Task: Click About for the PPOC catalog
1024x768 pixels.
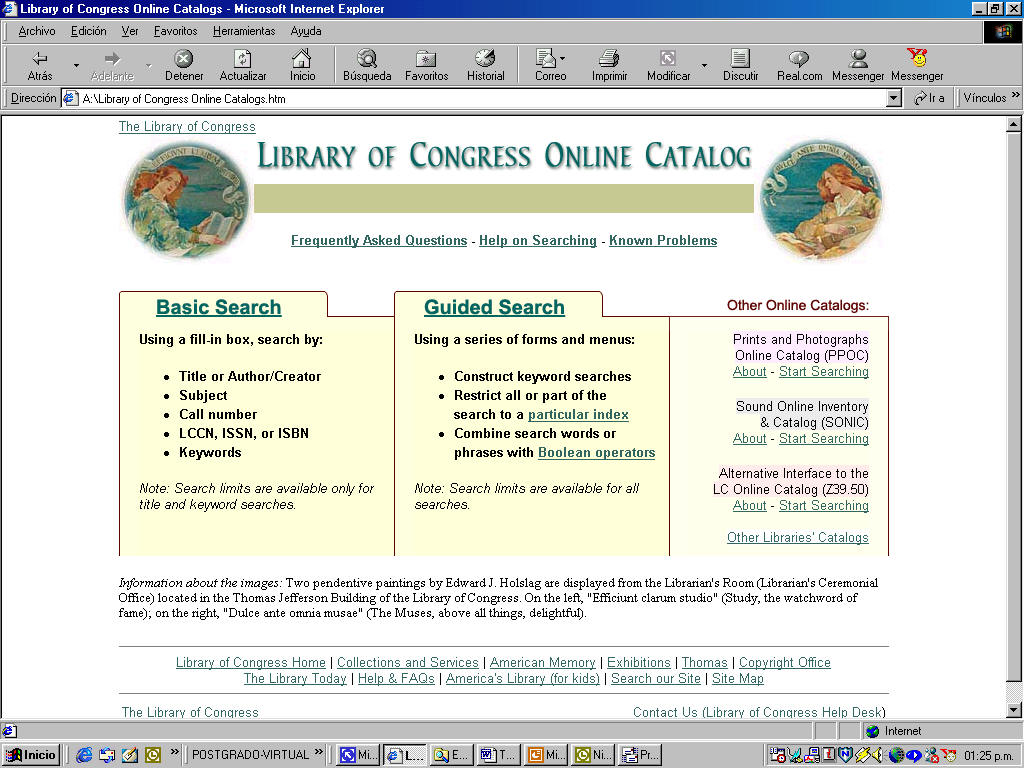Action: coord(749,372)
